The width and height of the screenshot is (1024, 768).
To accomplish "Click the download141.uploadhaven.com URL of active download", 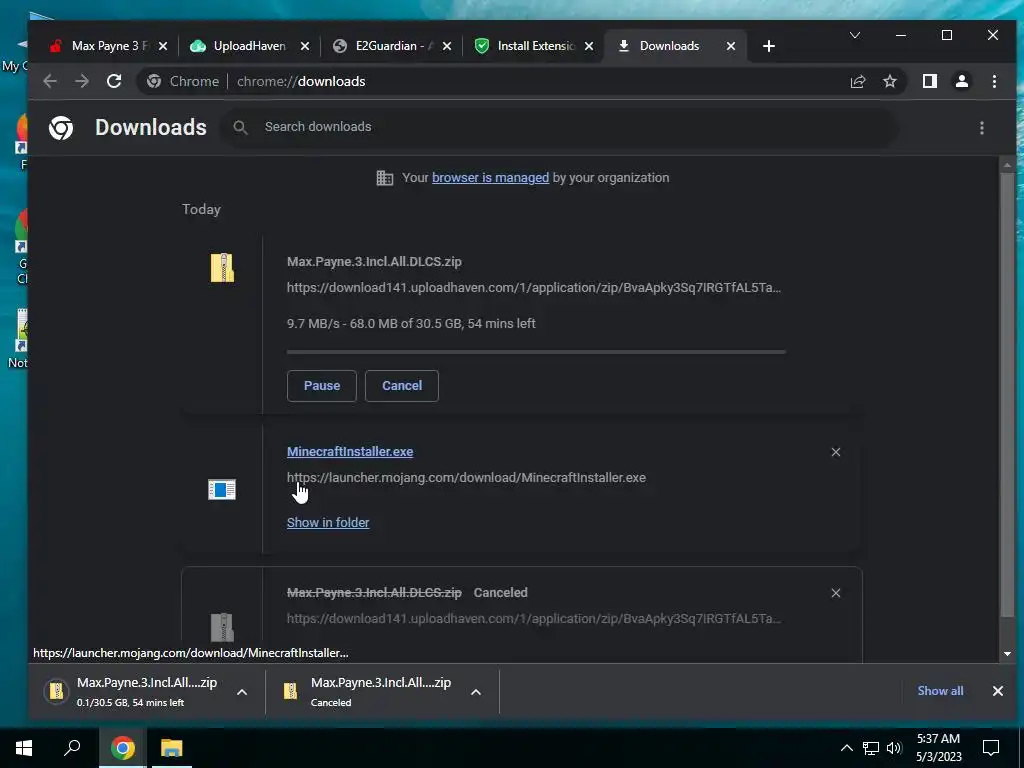I will point(534,287).
